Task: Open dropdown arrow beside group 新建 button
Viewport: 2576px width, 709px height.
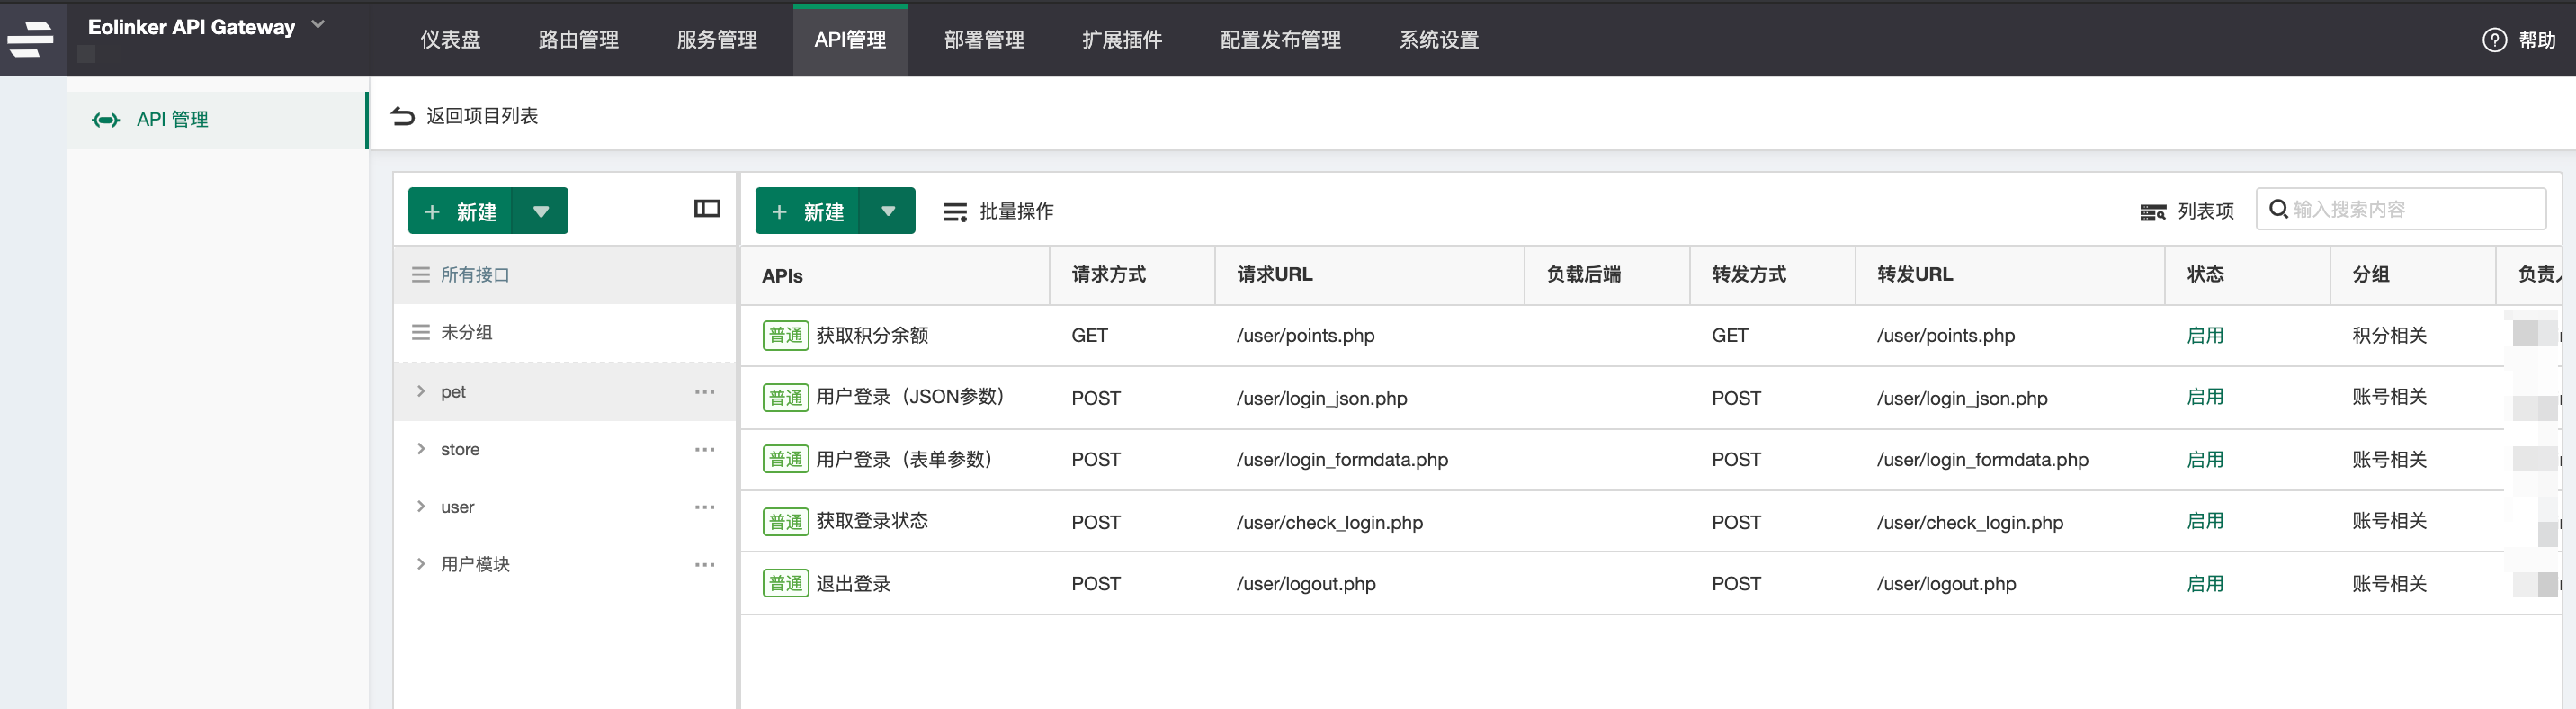Action: click(540, 211)
